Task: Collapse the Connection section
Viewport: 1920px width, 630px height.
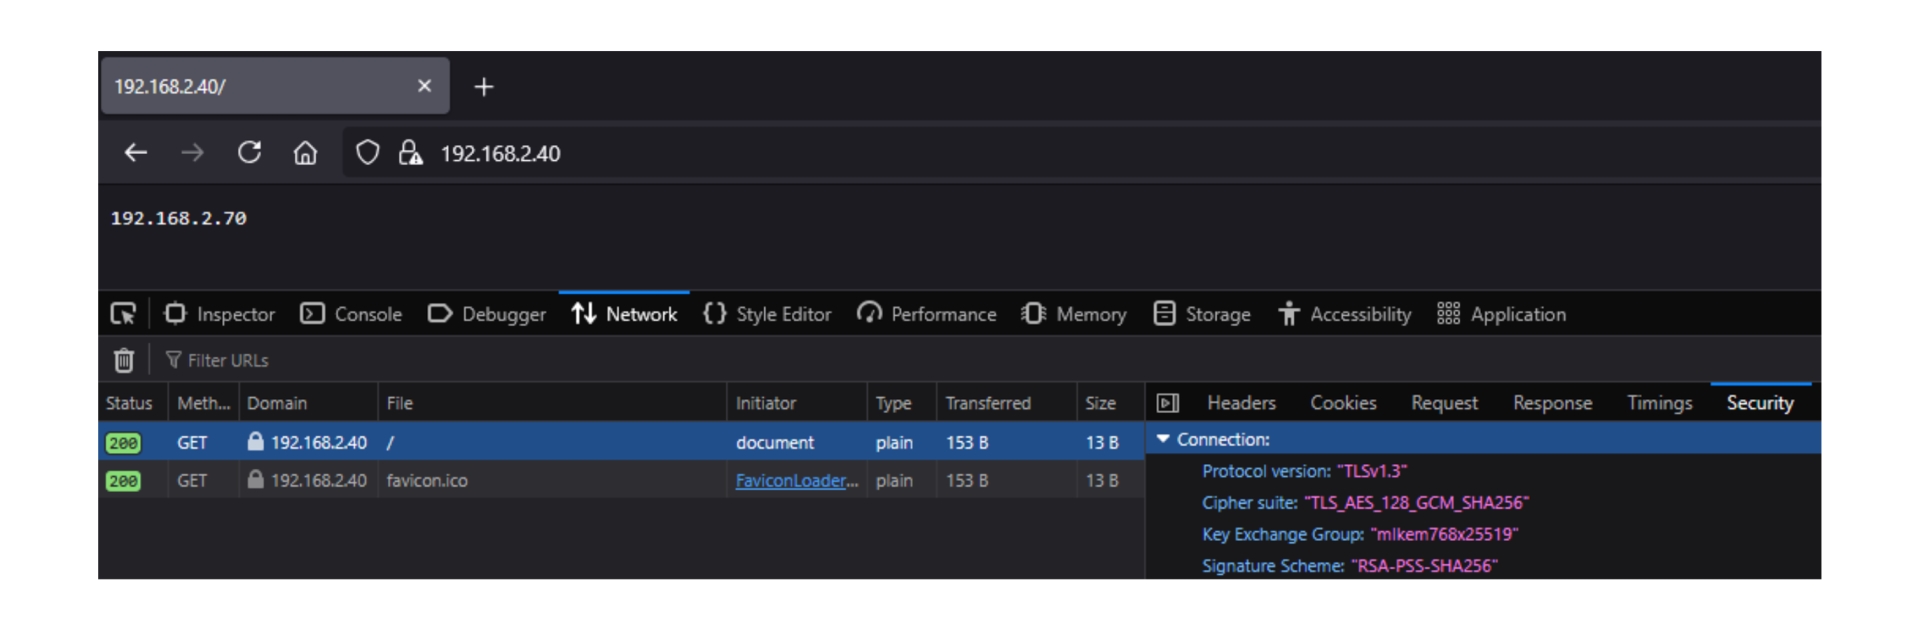Action: coord(1163,439)
